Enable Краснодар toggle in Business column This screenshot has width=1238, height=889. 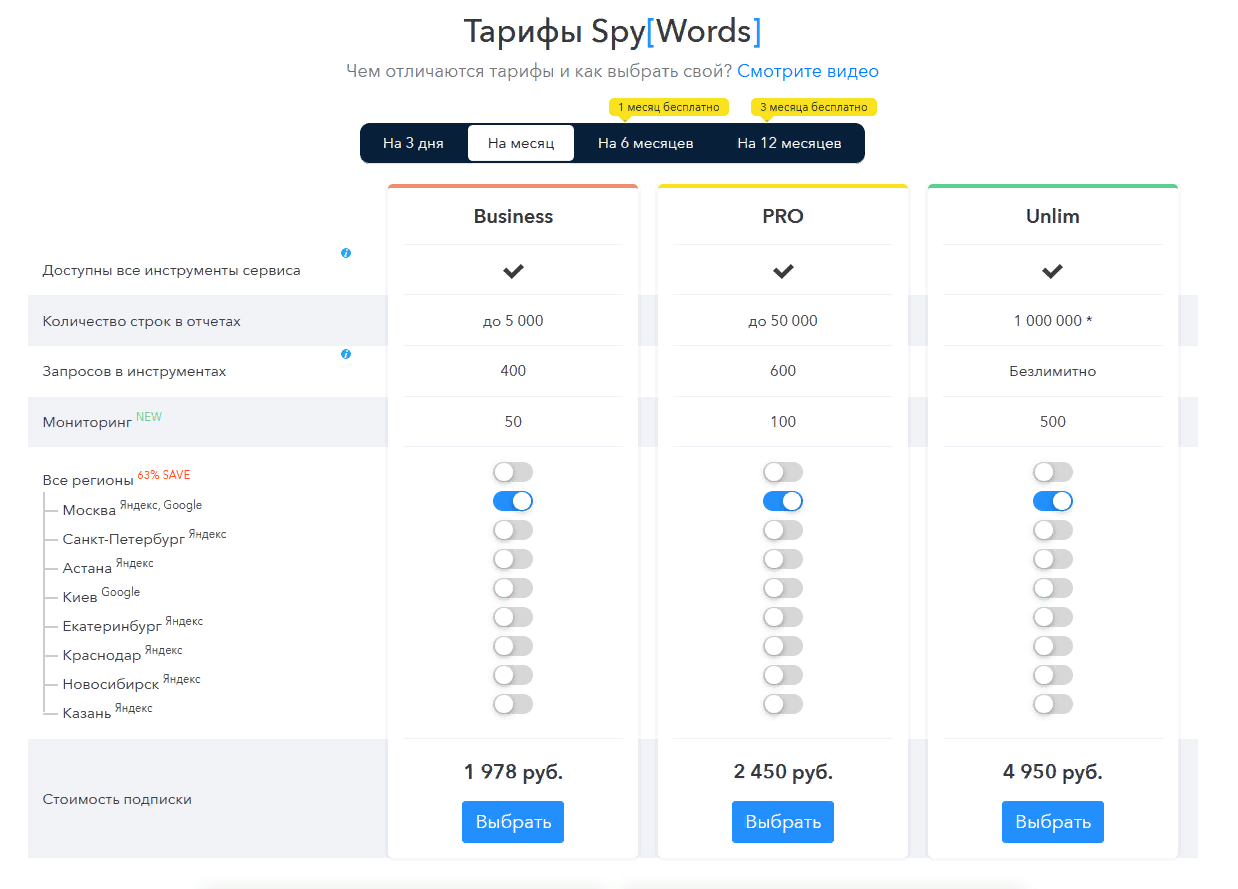(513, 646)
